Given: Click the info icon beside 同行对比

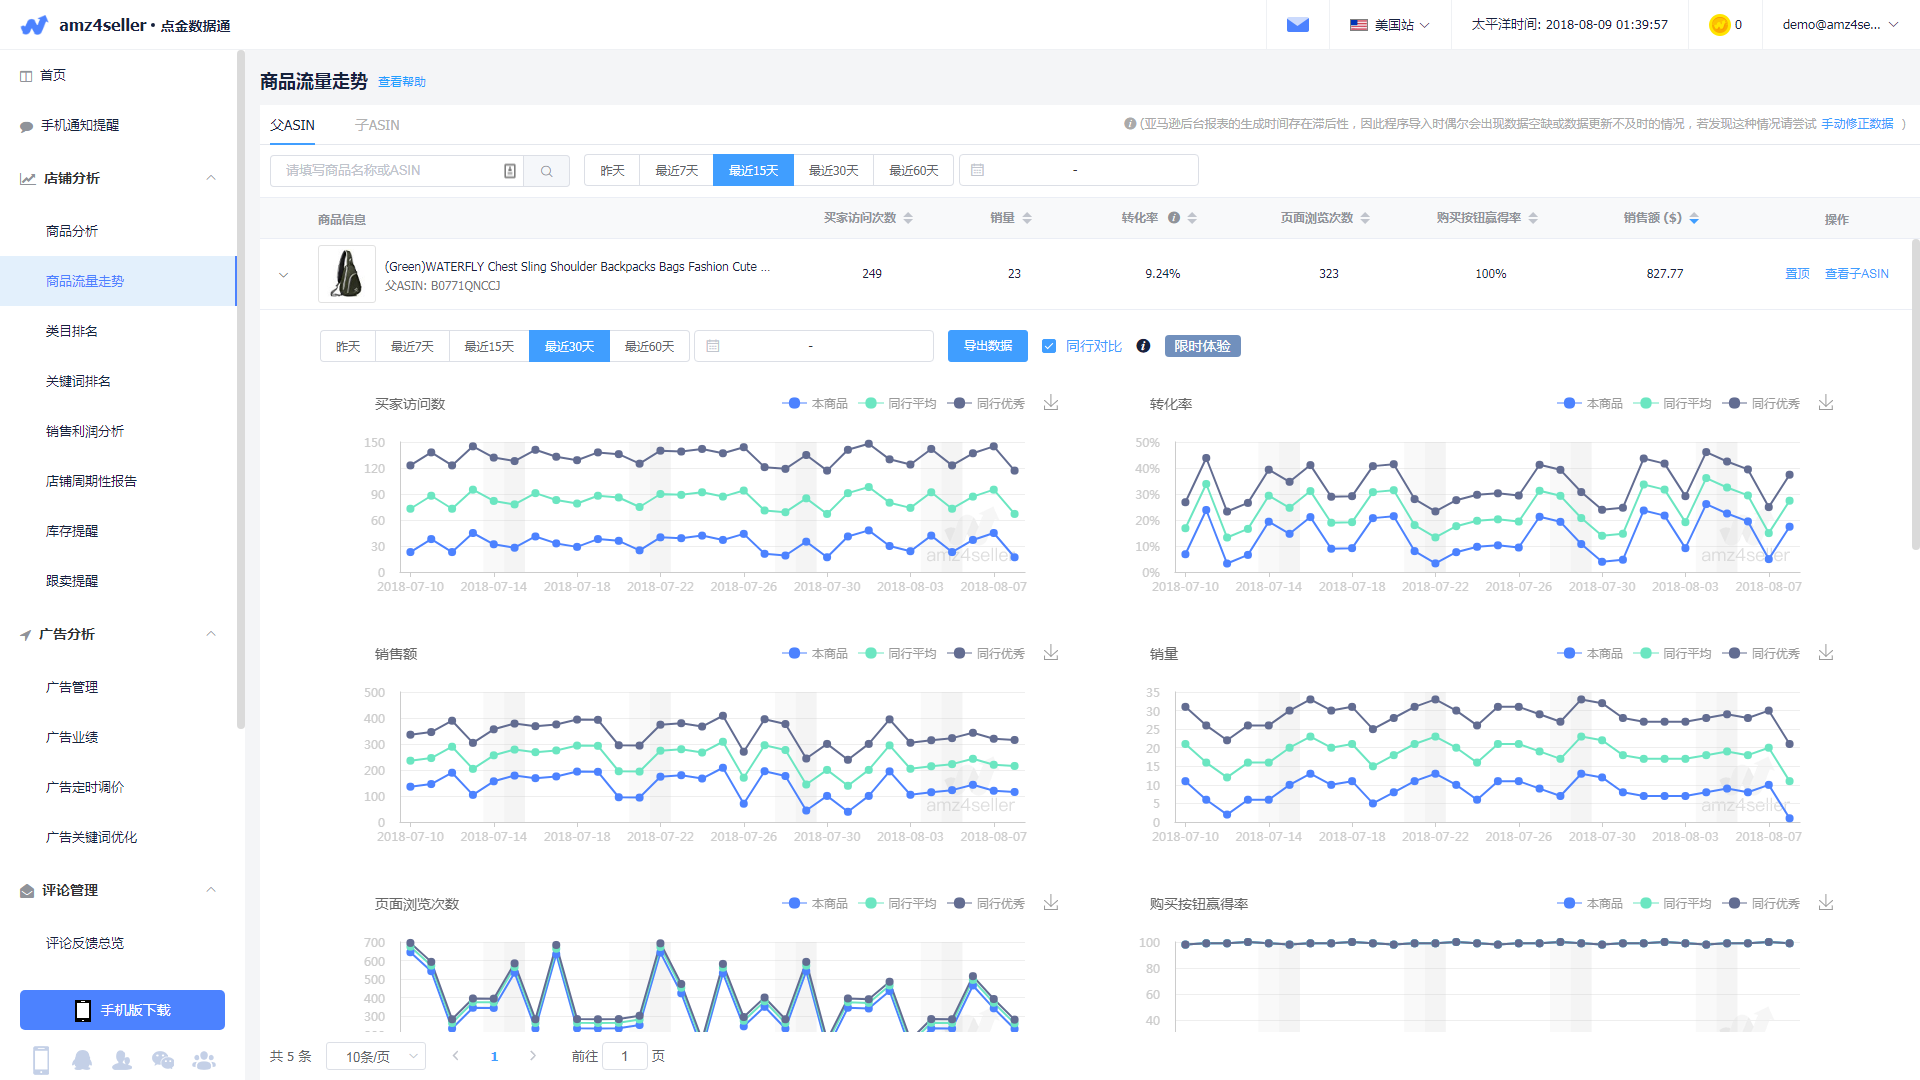Looking at the screenshot, I should point(1143,346).
